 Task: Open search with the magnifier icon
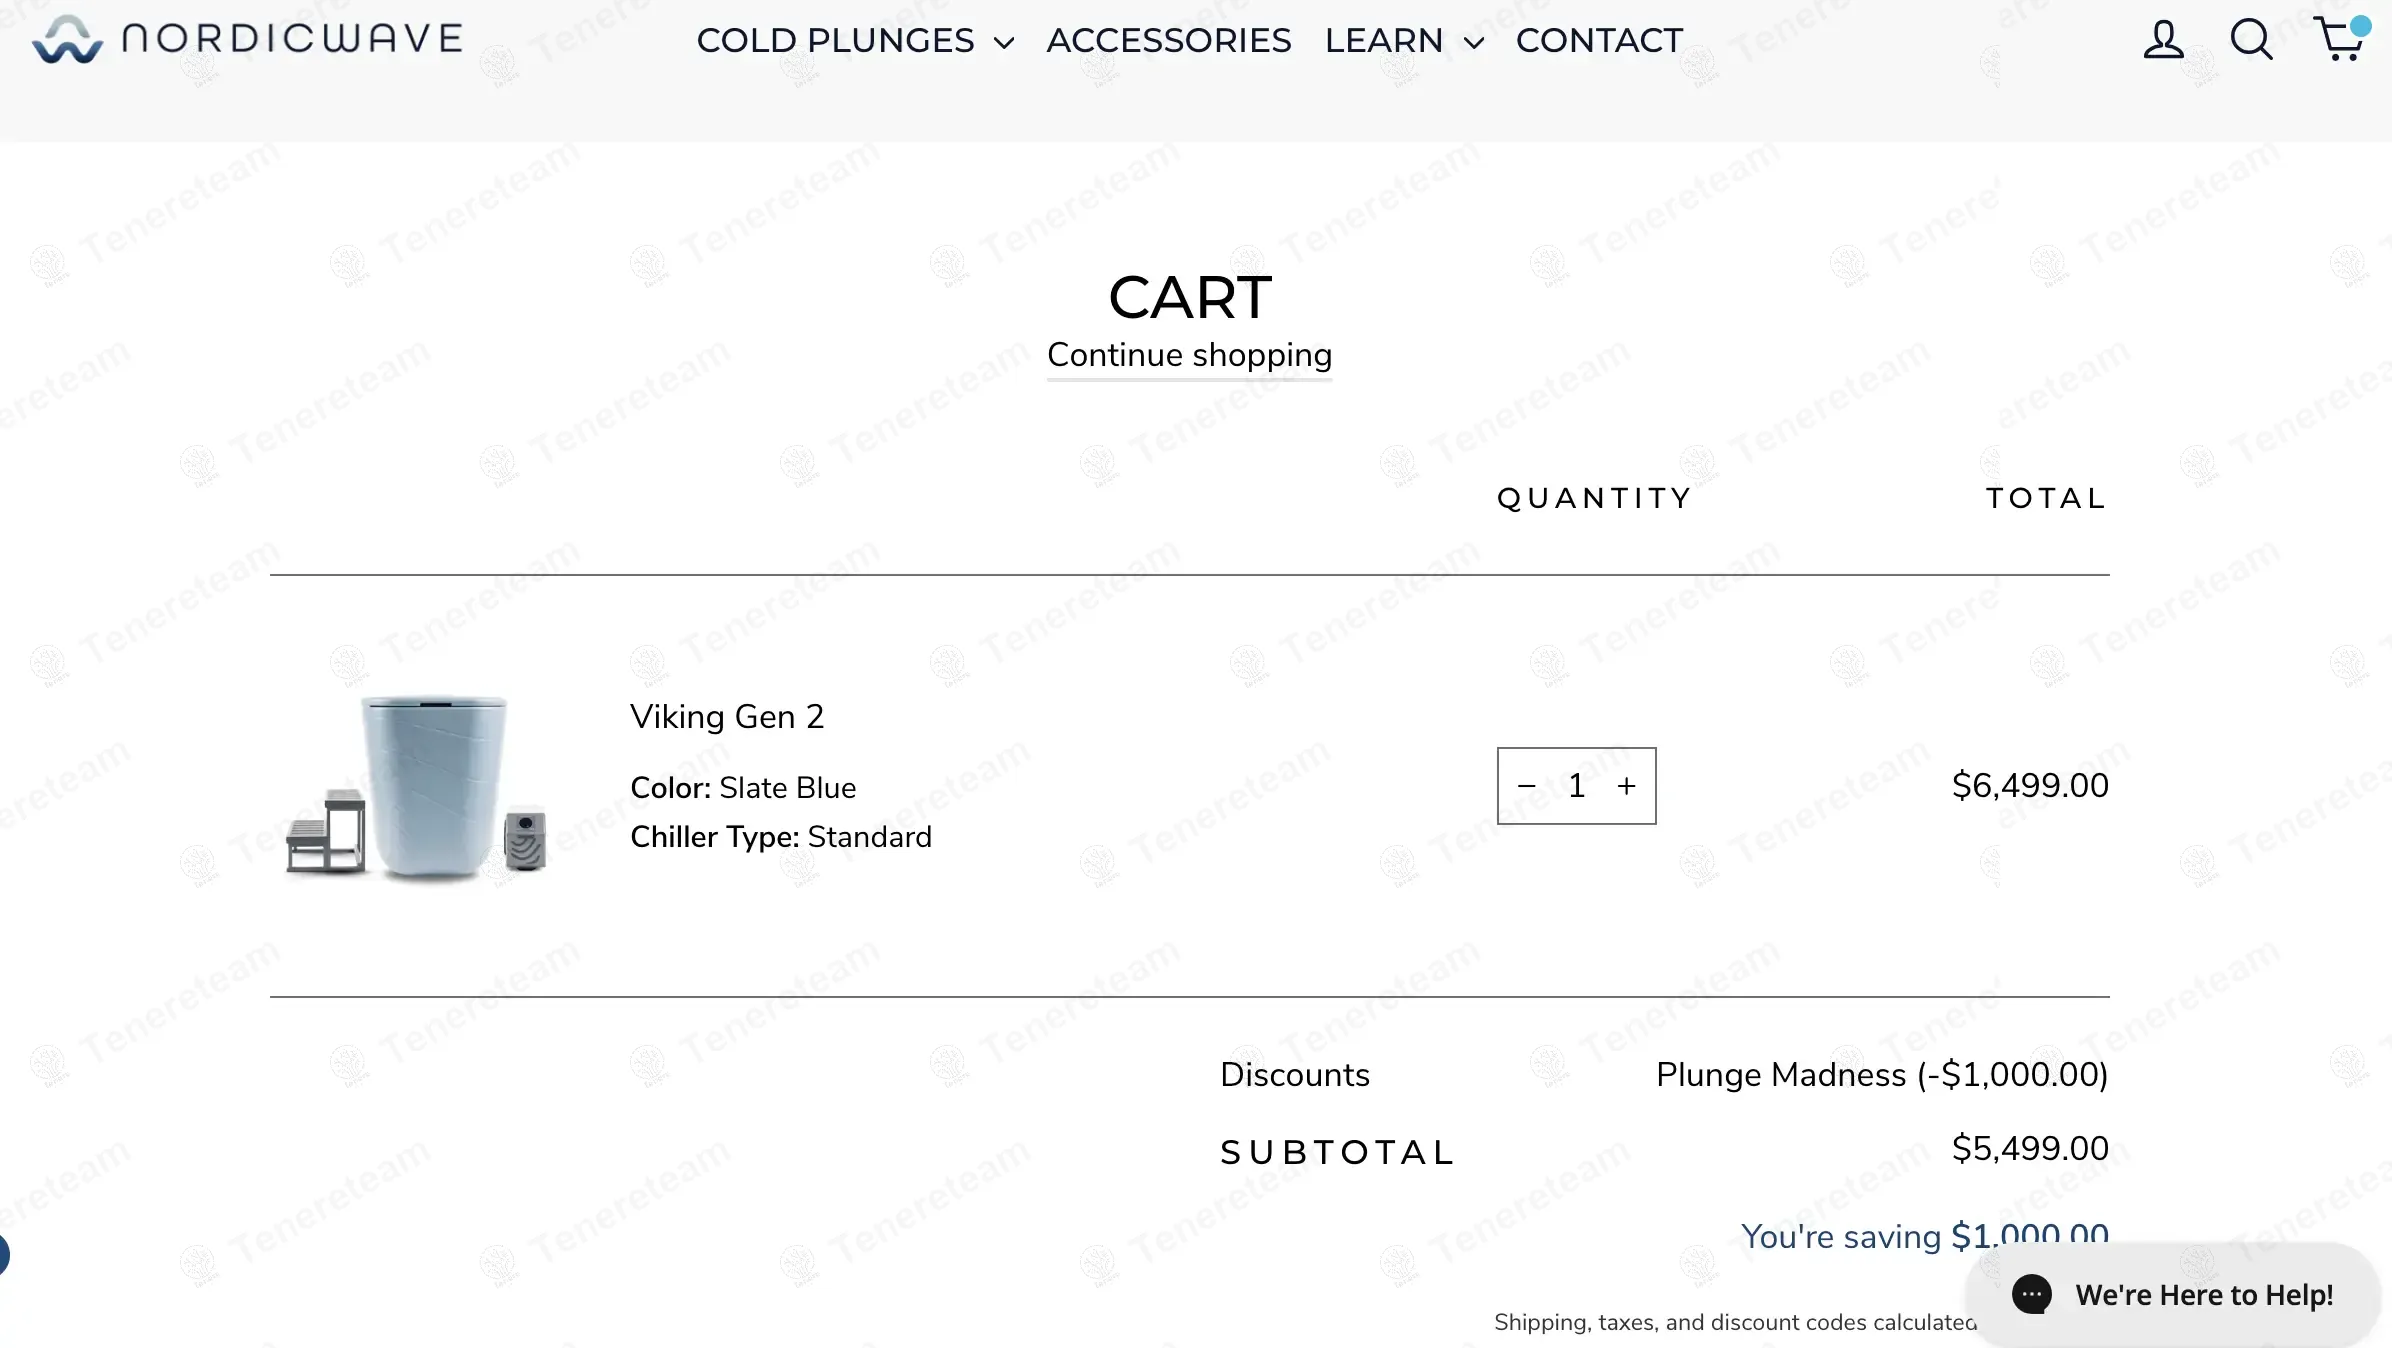click(2251, 40)
